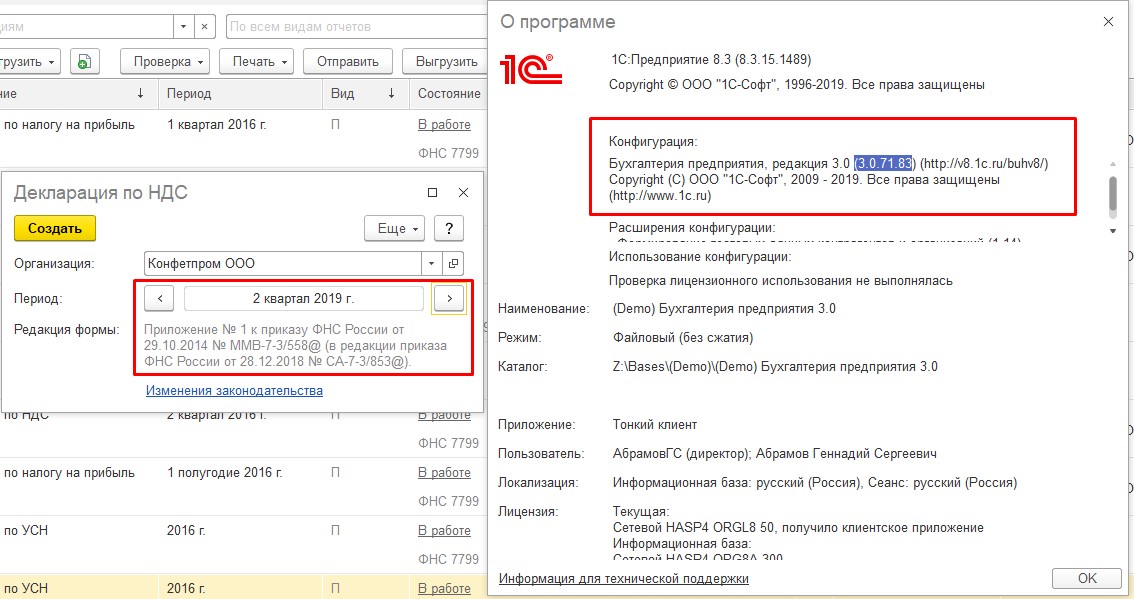Clear the filter field with x button
The image size is (1134, 599).
click(205, 27)
